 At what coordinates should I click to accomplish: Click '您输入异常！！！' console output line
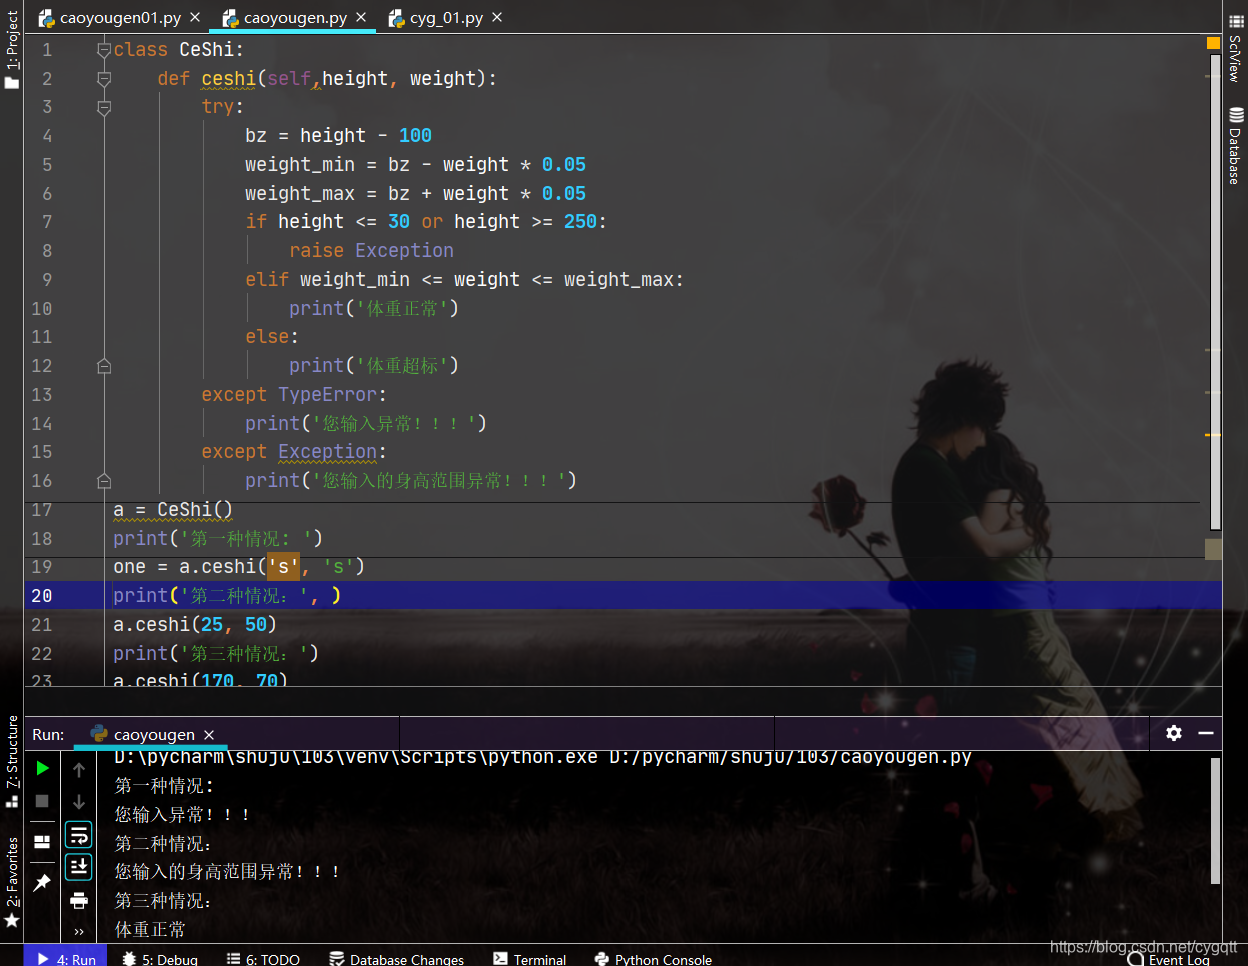(x=182, y=815)
